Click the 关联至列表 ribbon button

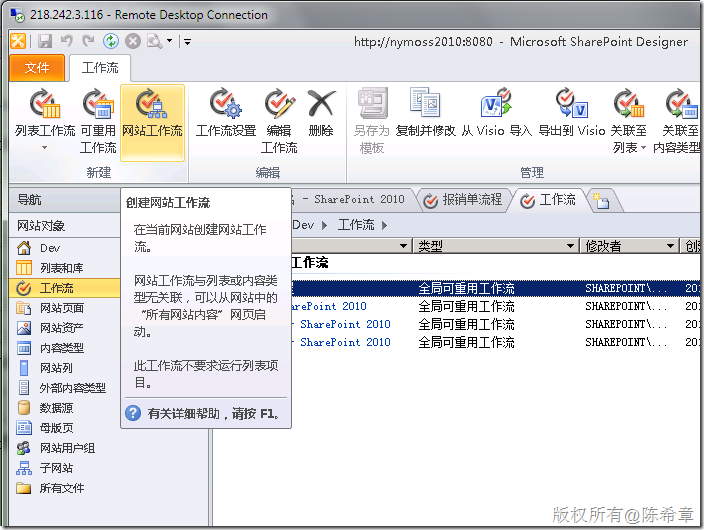tap(629, 121)
